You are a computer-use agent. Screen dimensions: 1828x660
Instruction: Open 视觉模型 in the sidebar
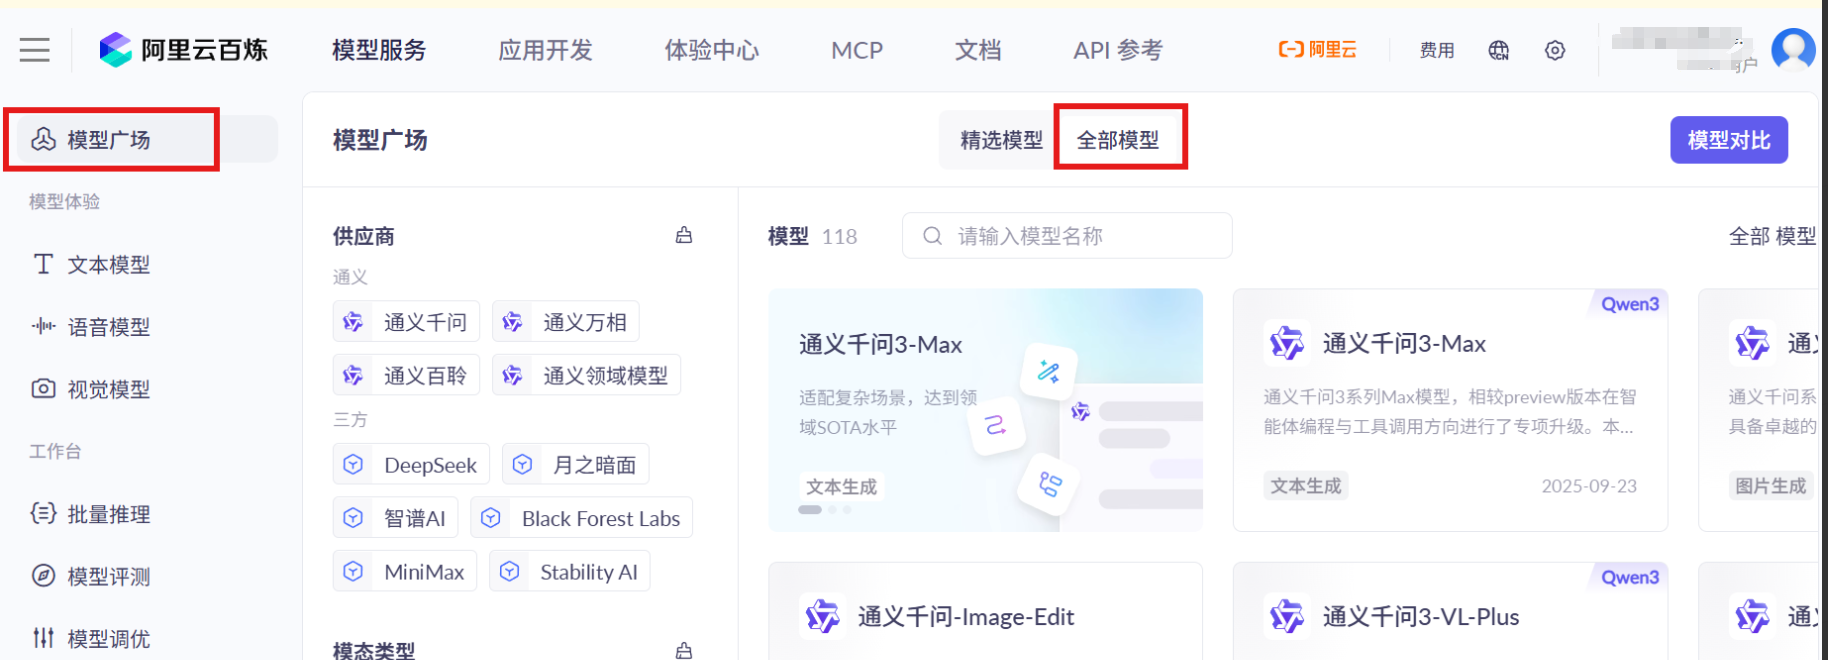click(x=109, y=389)
